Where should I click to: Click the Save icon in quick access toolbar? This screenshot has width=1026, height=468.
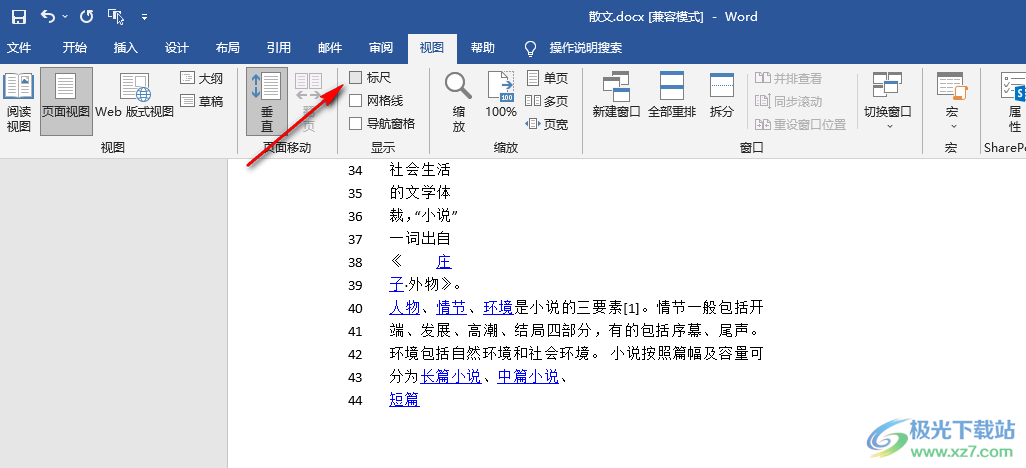tap(20, 16)
